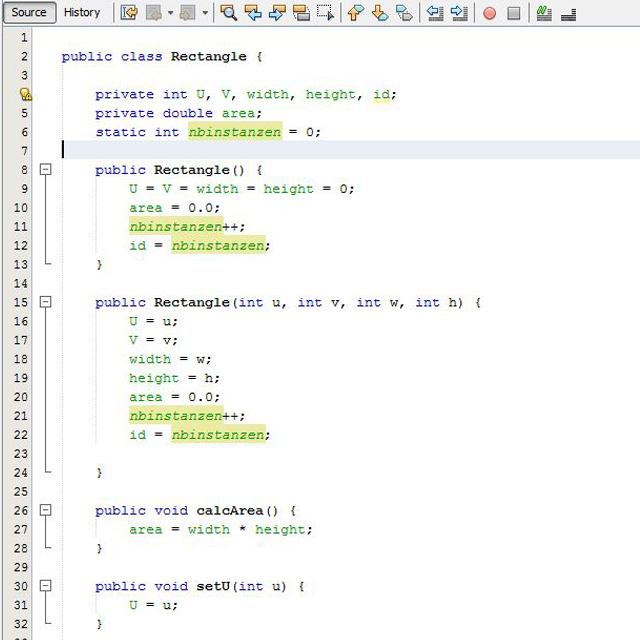Toggle Bookmark on current line
This screenshot has width=640, height=640.
pos(404,13)
